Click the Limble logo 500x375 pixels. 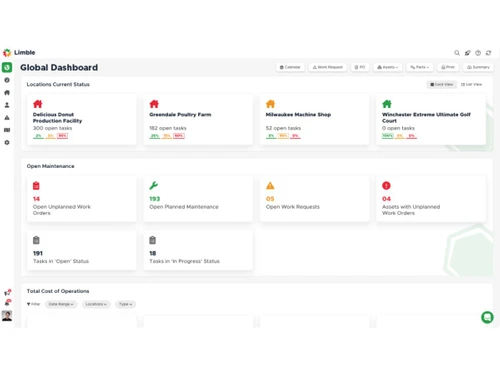click(x=19, y=52)
